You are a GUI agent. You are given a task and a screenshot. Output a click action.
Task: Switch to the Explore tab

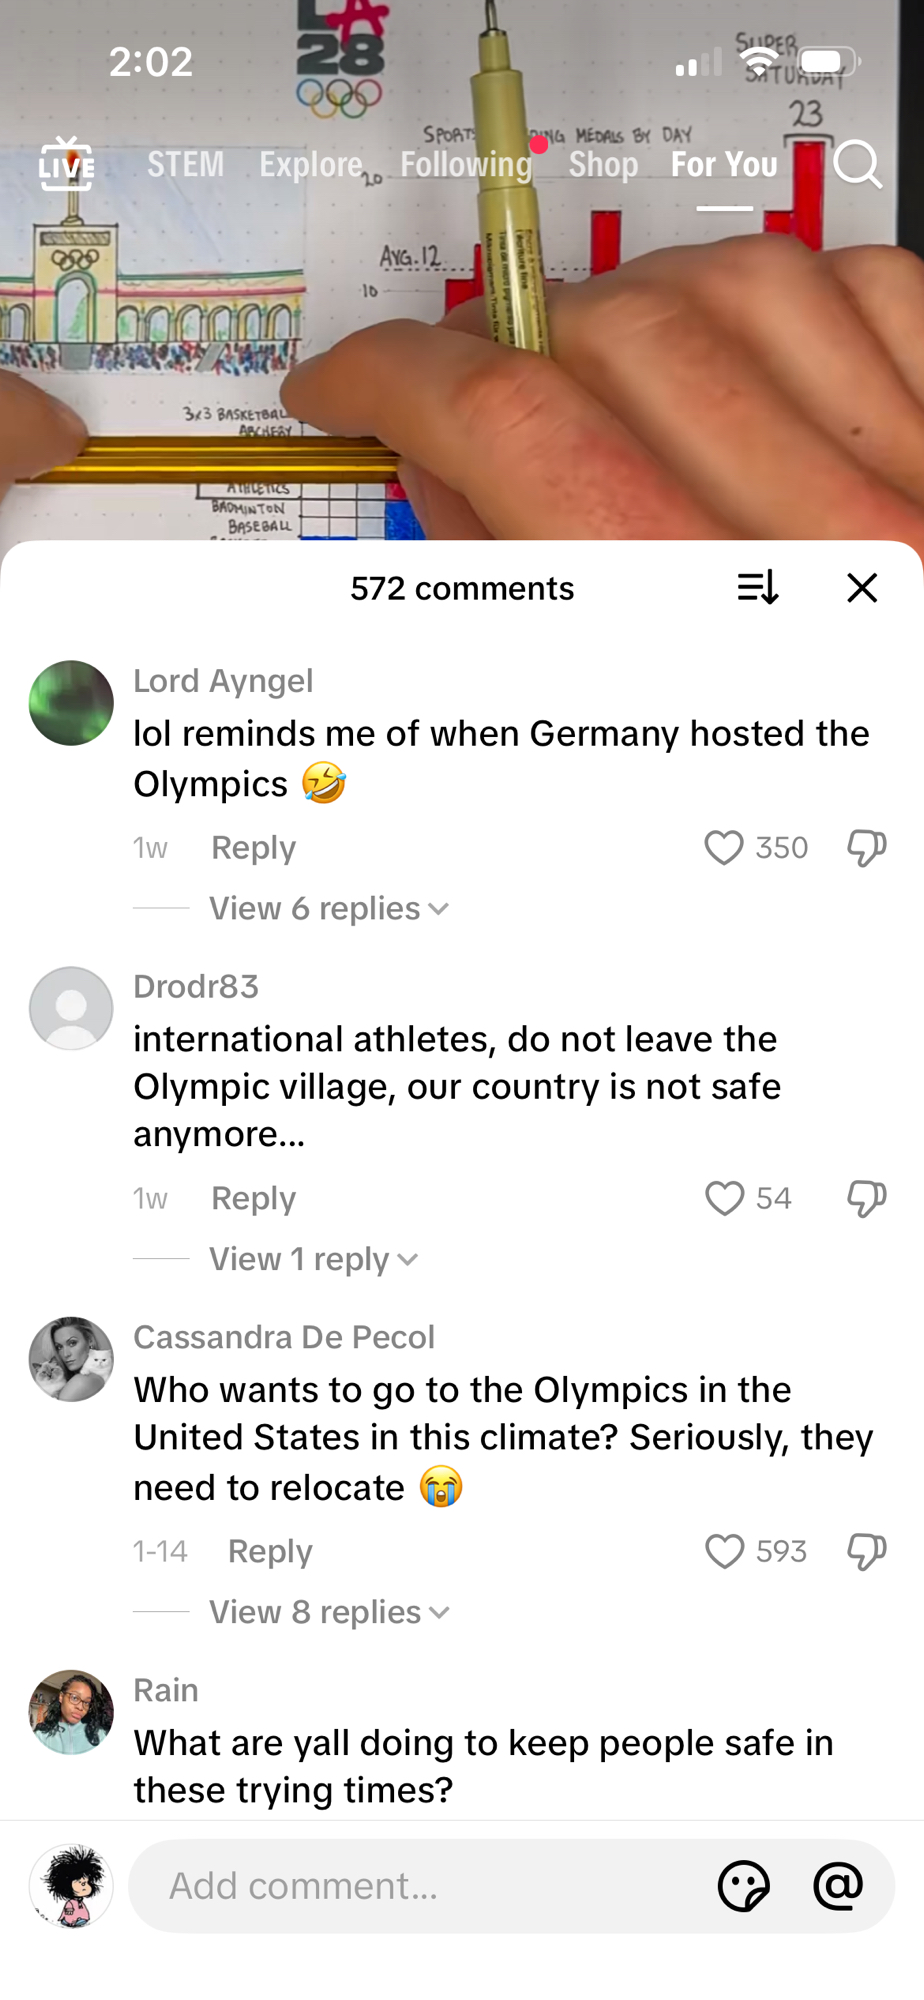coord(311,165)
